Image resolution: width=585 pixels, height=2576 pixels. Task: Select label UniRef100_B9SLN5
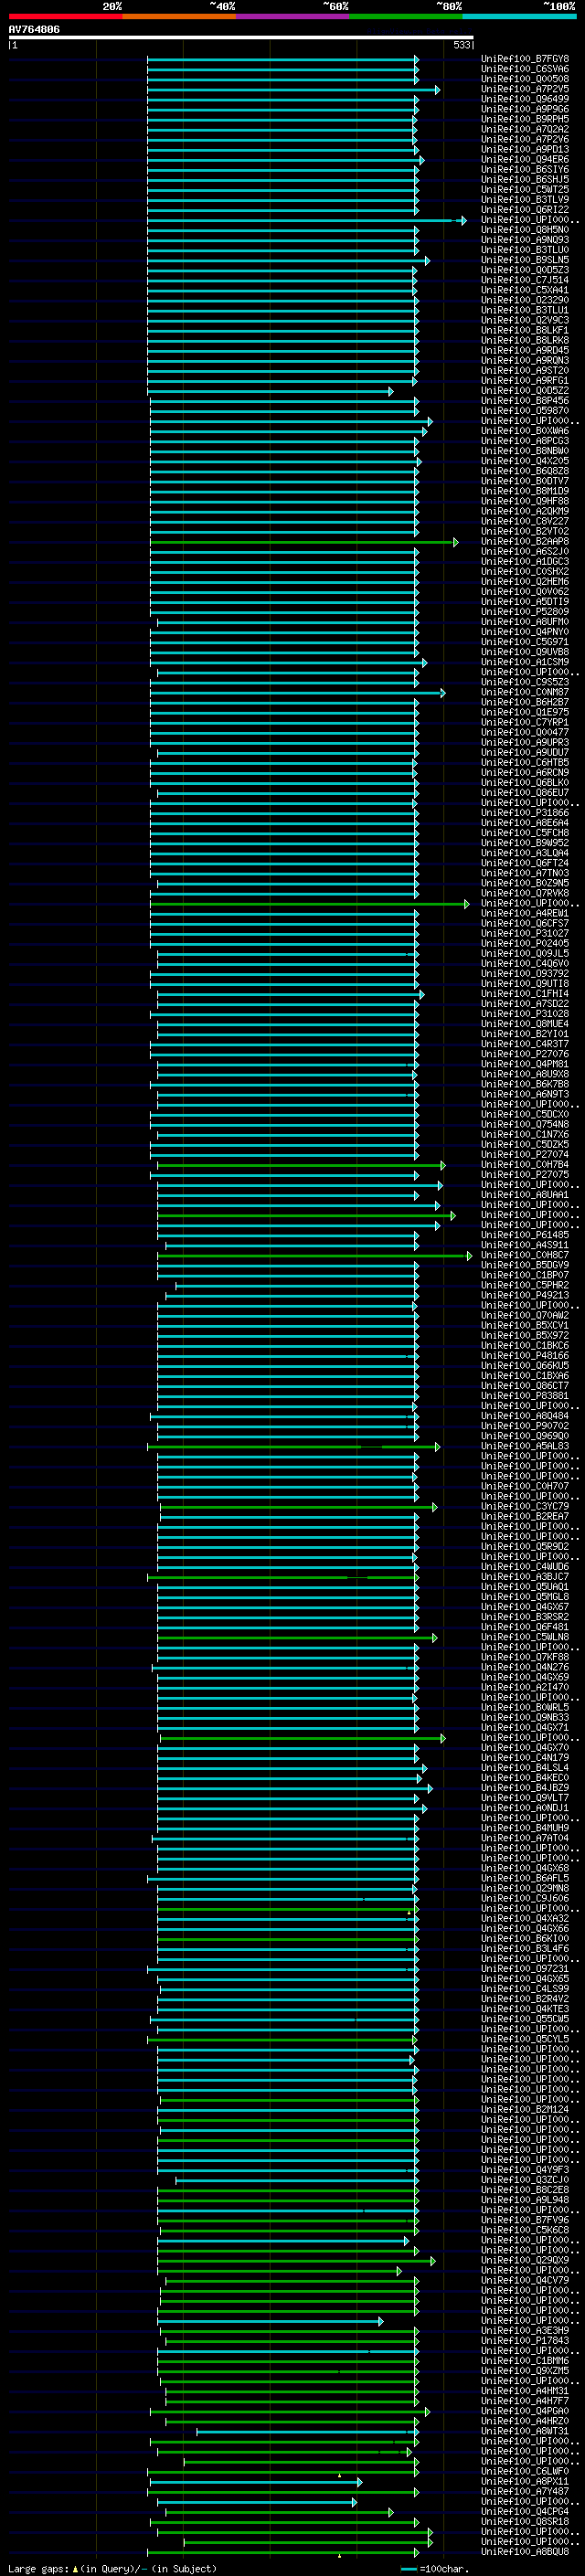524,260
